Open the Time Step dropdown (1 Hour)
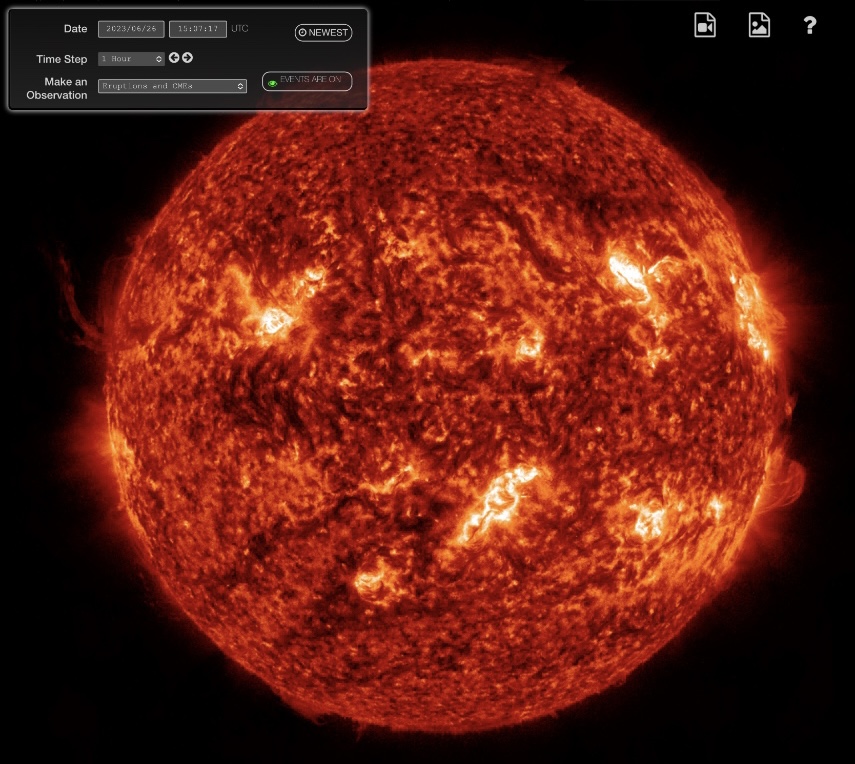Screen dimensions: 855x764 point(131,59)
